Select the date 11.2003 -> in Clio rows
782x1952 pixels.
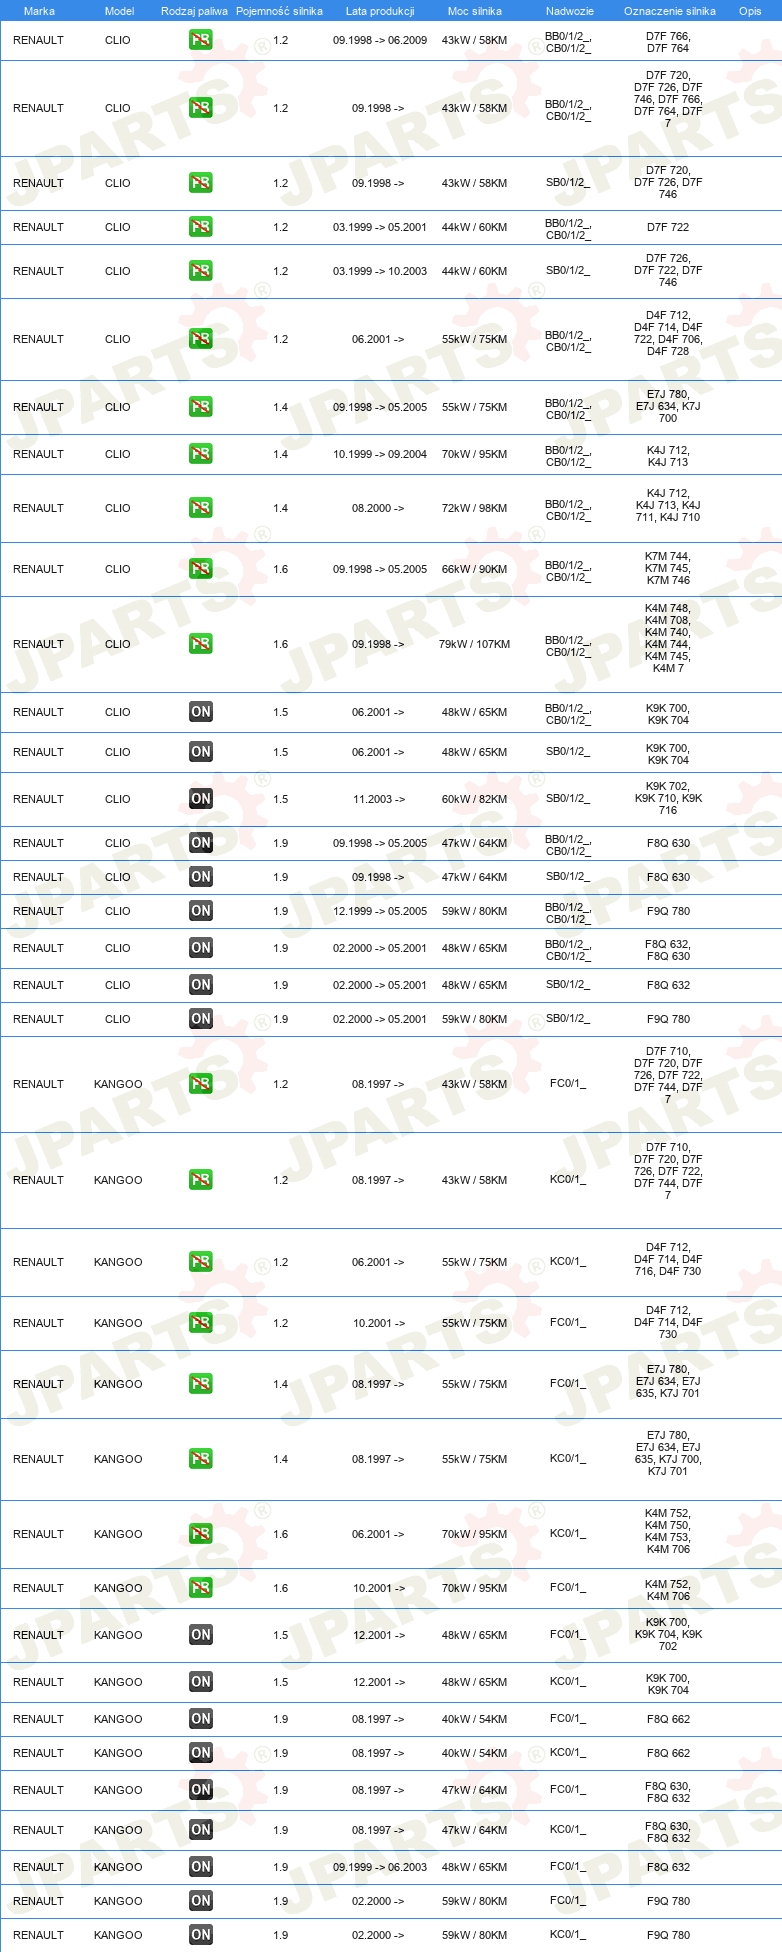tap(379, 800)
